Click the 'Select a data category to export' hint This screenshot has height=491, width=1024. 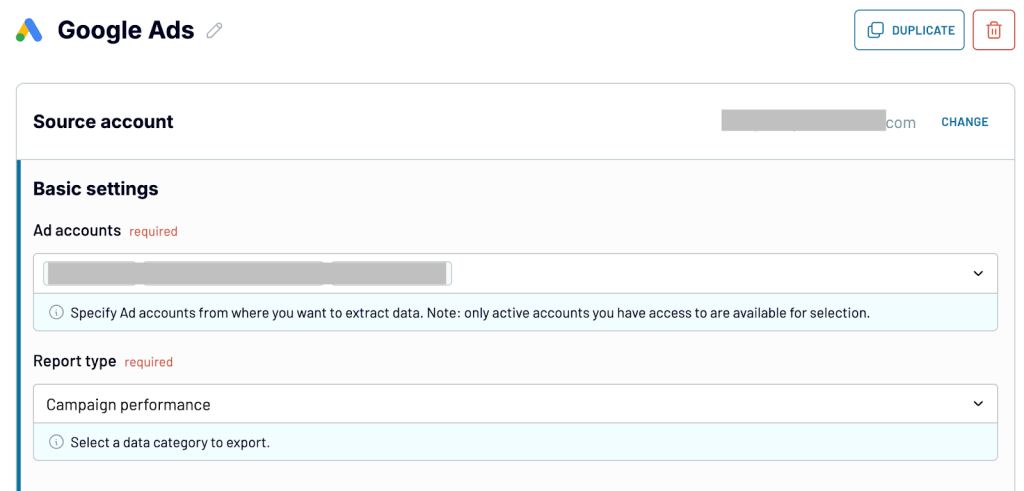(170, 443)
